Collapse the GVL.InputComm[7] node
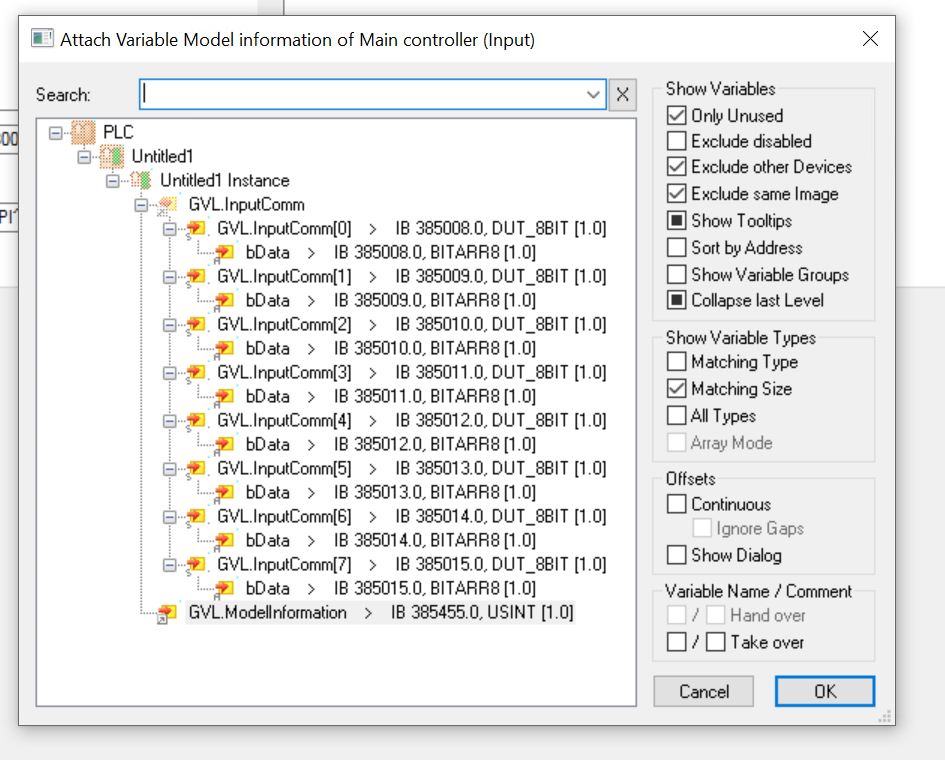Viewport: 945px width, 760px height. 169,565
